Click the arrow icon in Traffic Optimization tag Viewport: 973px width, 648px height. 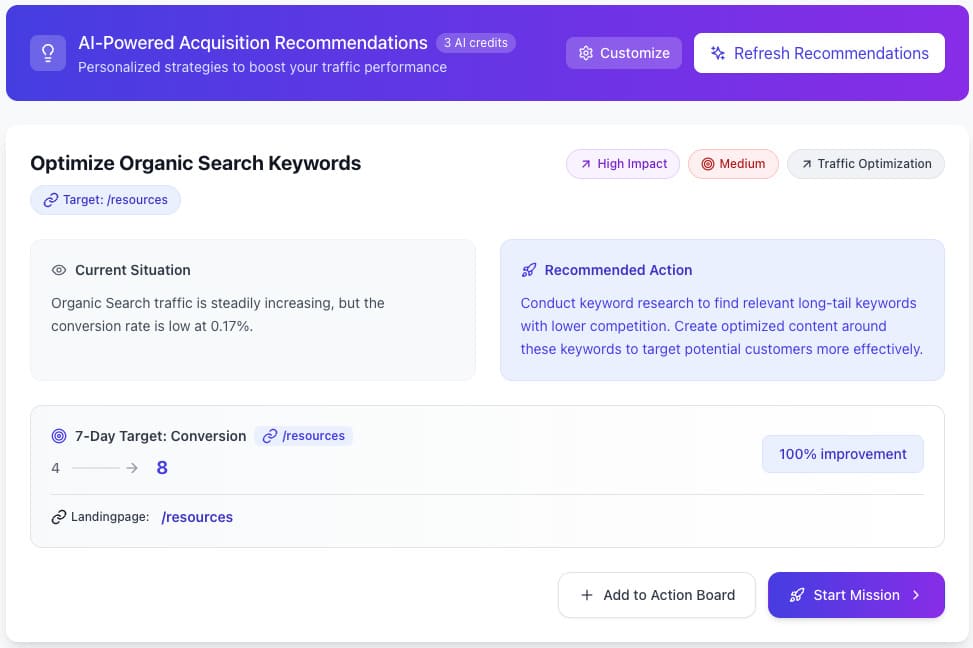pyautogui.click(x=807, y=164)
